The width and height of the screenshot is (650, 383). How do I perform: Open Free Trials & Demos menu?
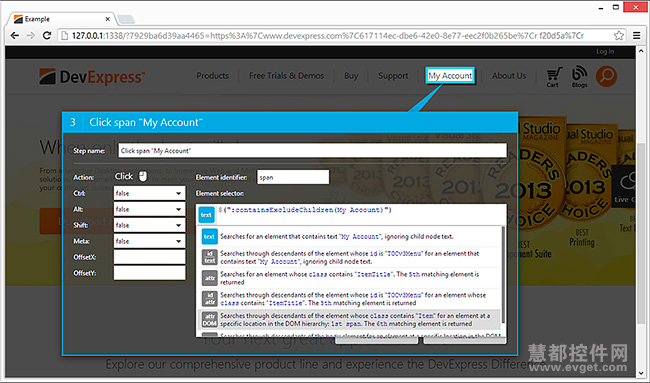coord(286,76)
